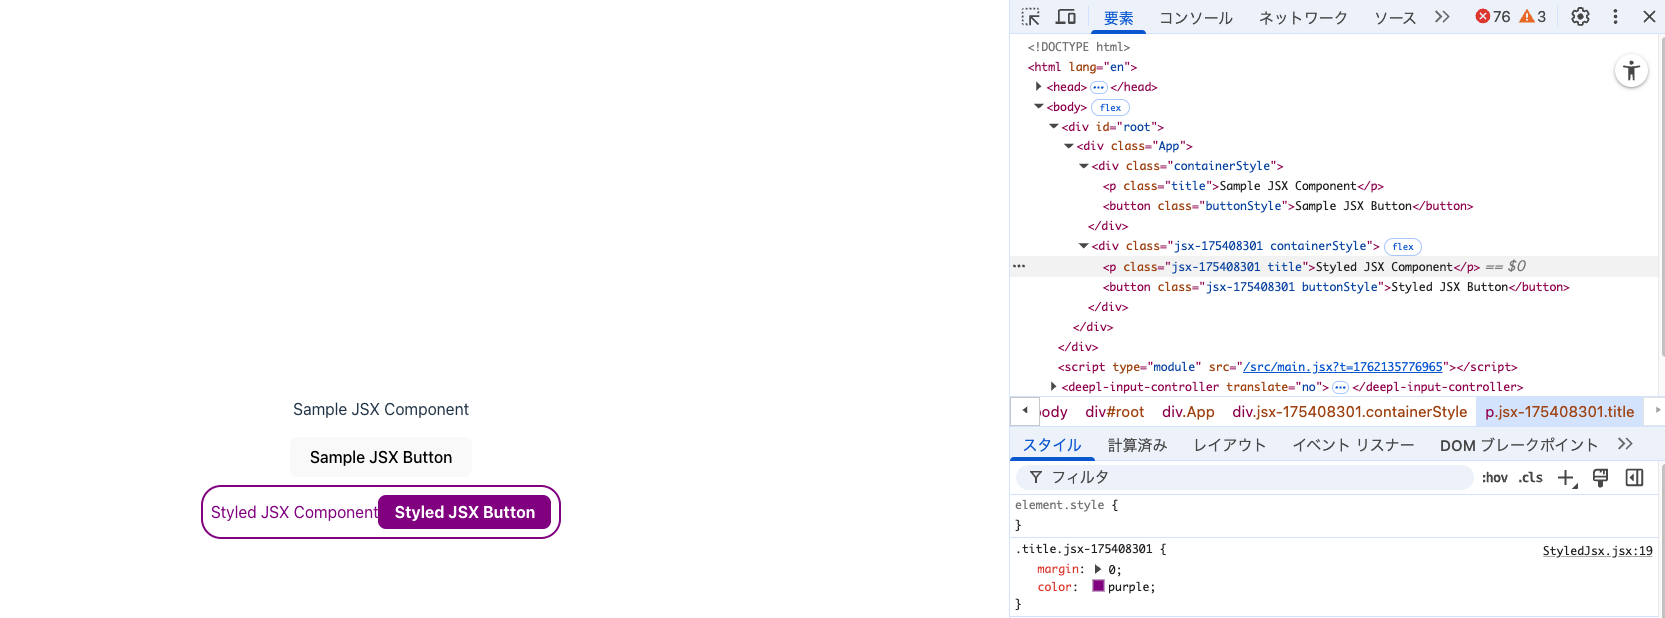1665x618 pixels.
Task: Select the p class title DOM line
Action: pos(1243,186)
